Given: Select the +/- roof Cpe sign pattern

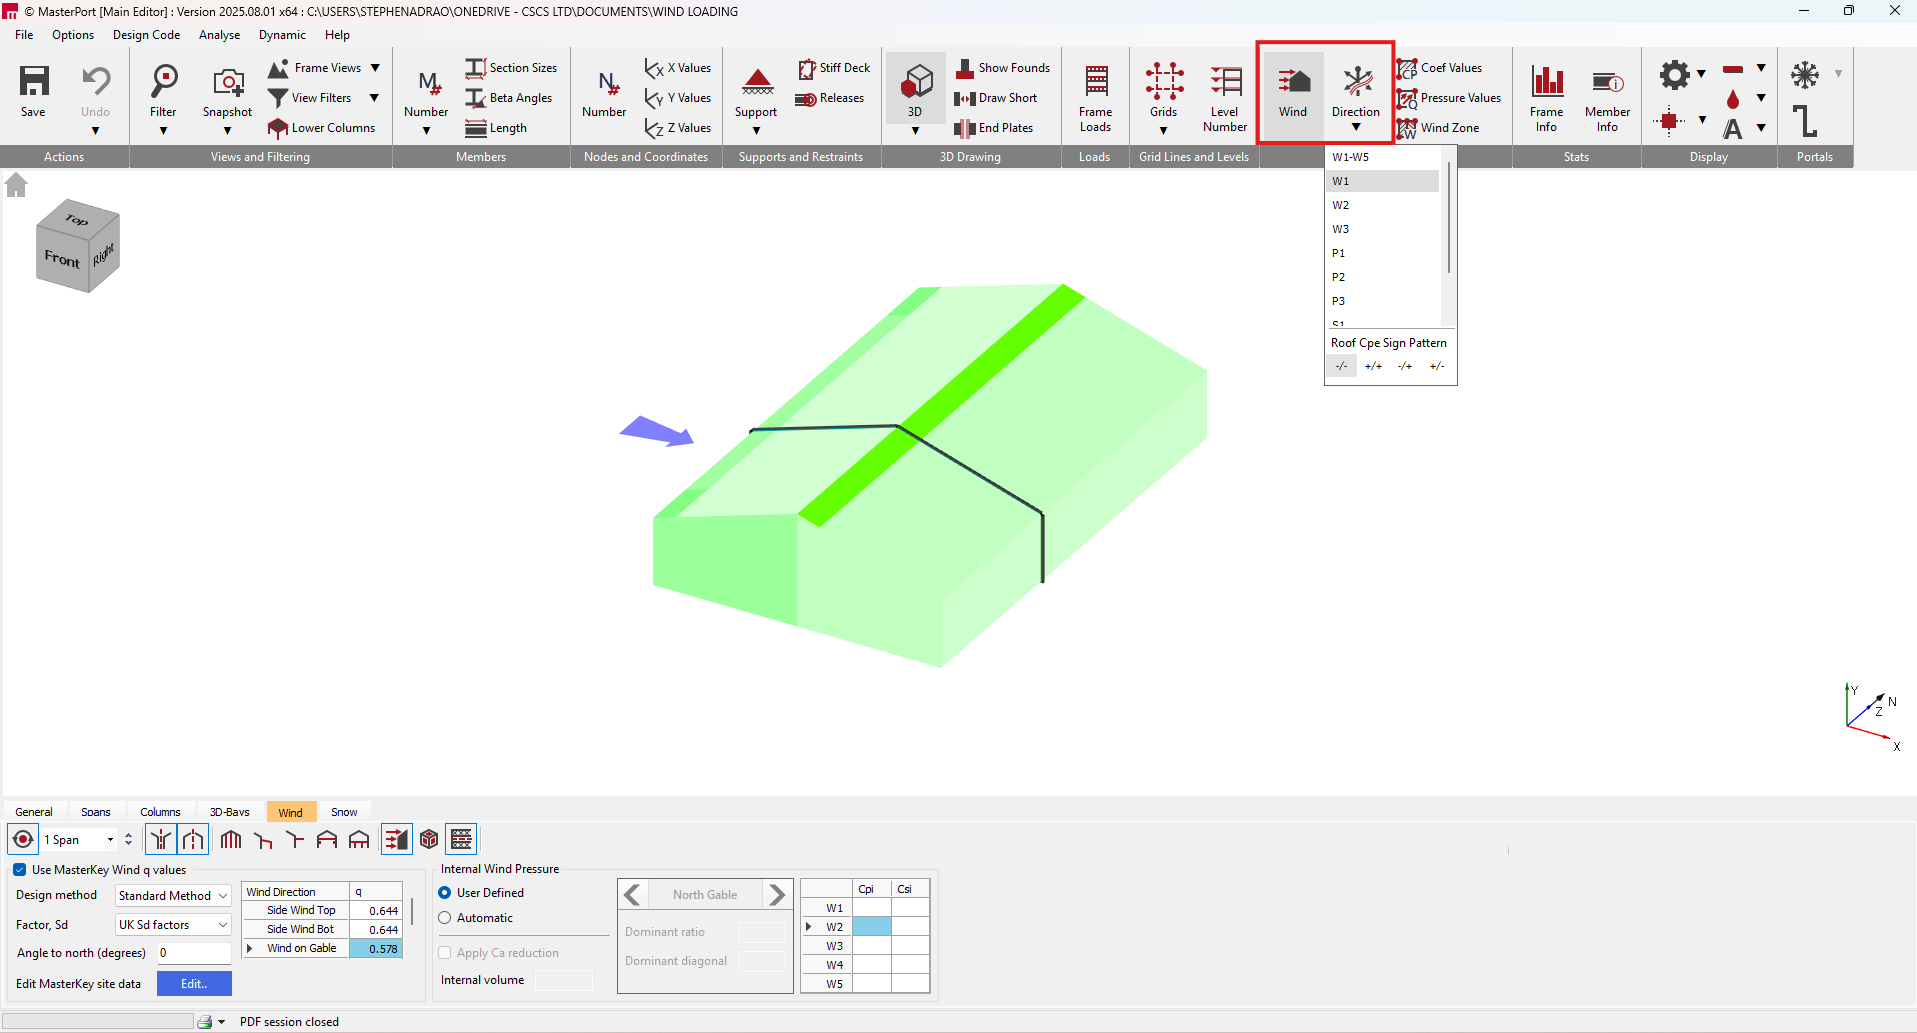Looking at the screenshot, I should (x=1437, y=366).
